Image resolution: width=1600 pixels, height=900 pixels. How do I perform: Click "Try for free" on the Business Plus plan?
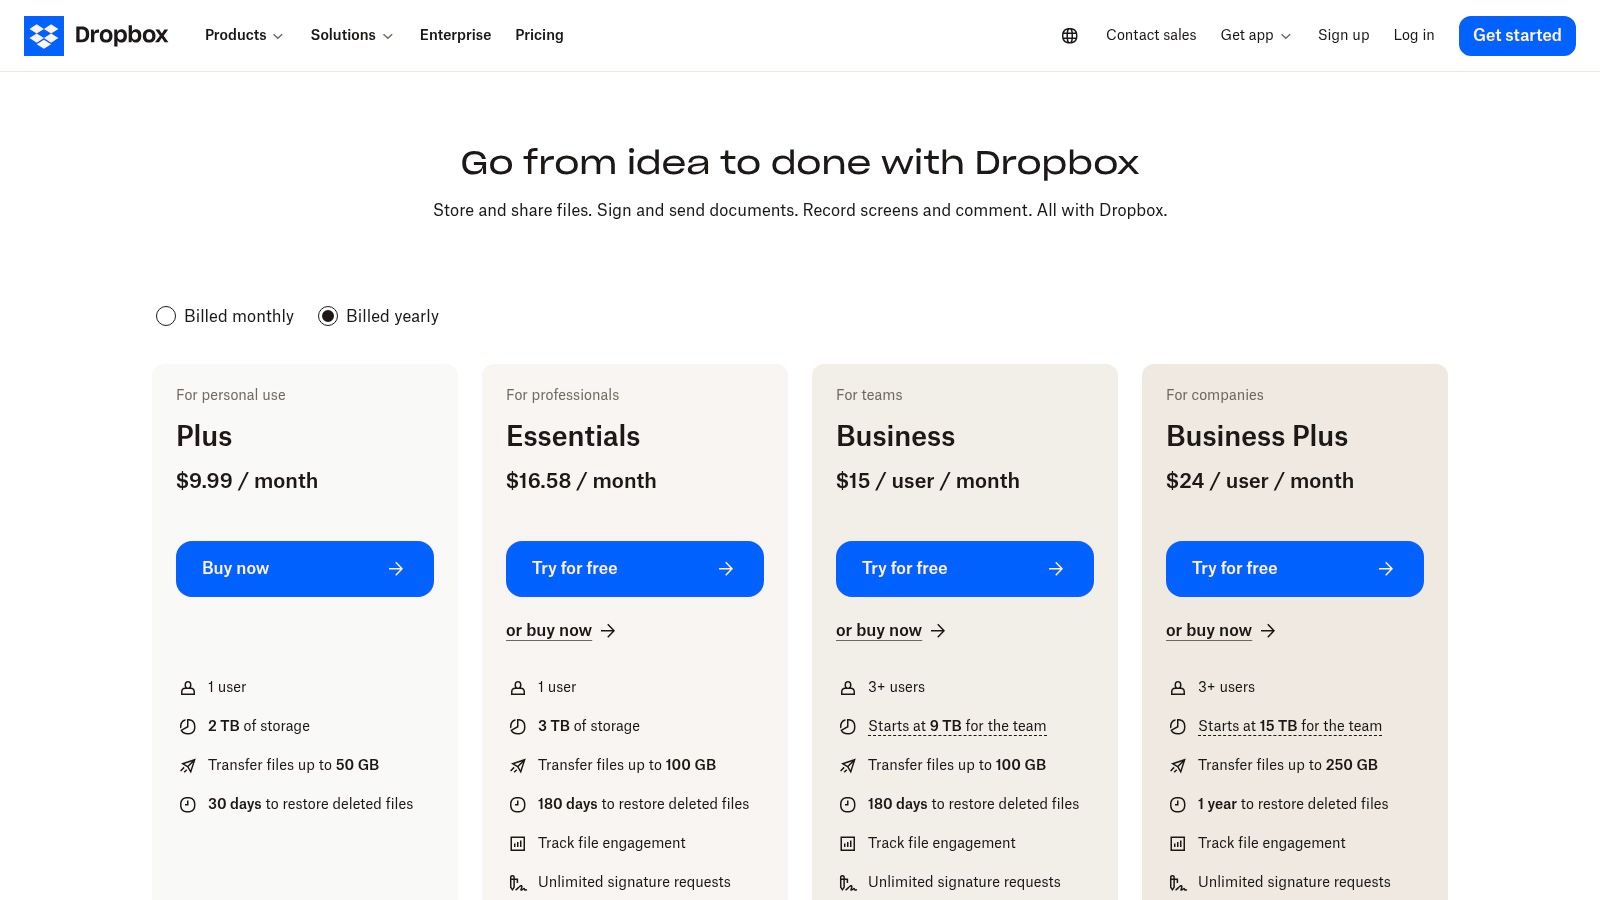coord(1294,568)
